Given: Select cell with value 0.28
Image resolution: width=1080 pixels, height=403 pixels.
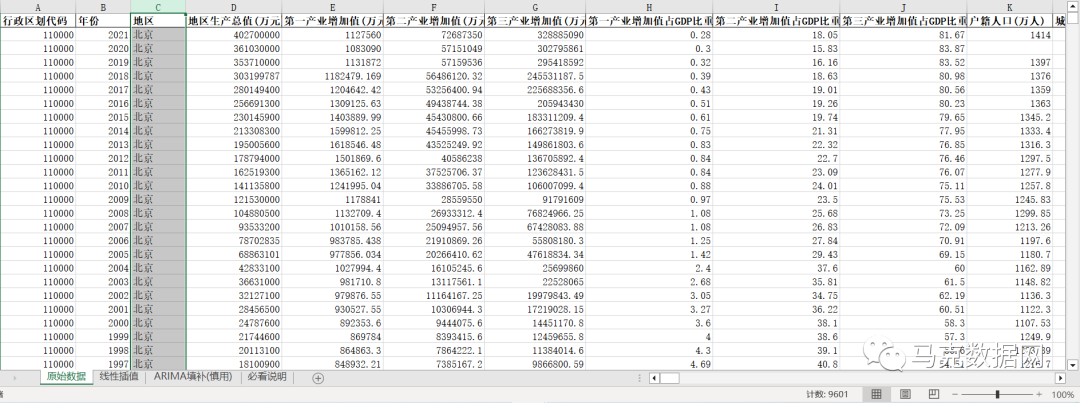Looking at the screenshot, I should [650, 34].
